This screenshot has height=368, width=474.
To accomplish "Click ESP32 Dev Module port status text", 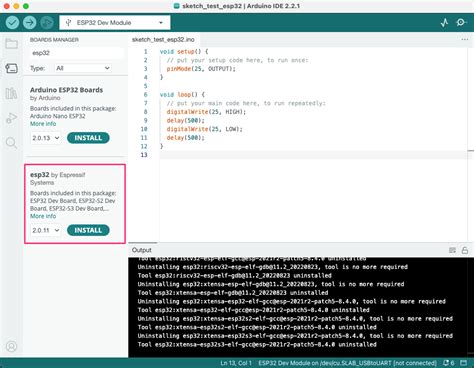I will (x=347, y=363).
